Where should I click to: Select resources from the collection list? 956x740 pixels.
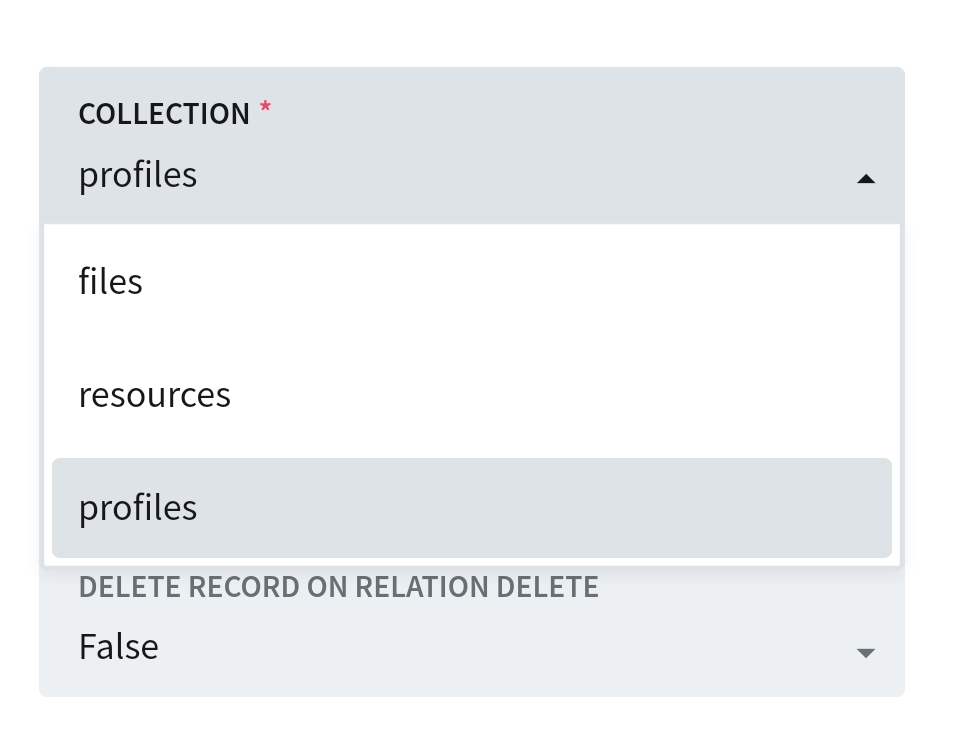coord(154,394)
